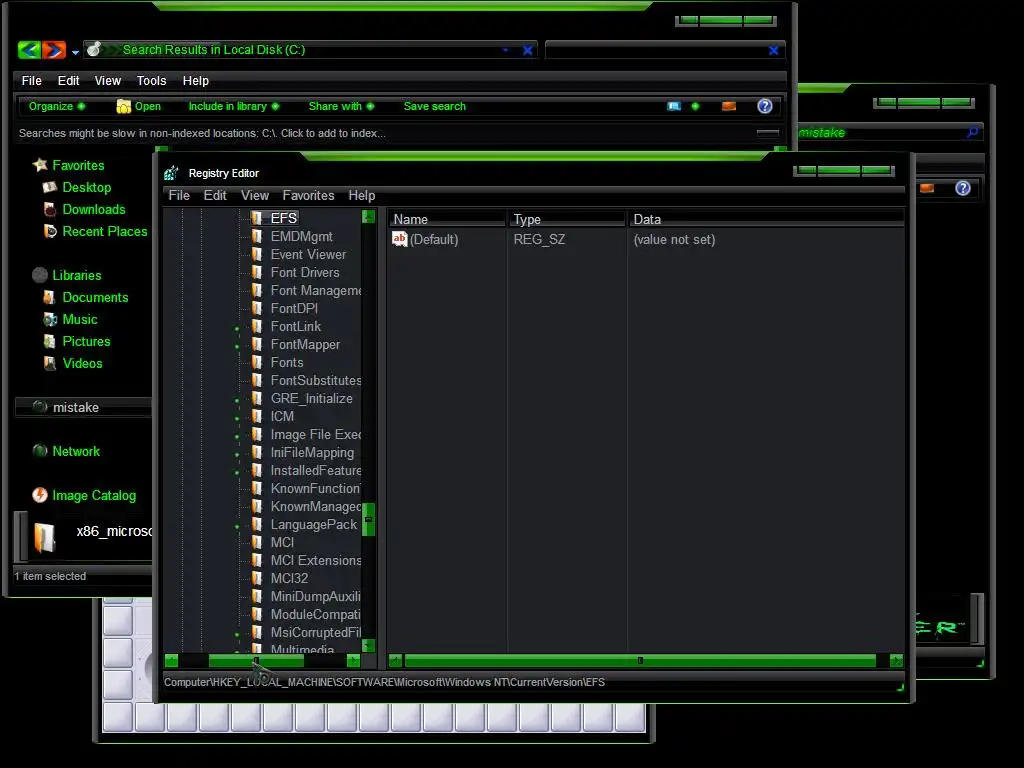Screen dimensions: 1024x768
Task: Click search magnifier in the background mistake window
Action: tap(972, 133)
